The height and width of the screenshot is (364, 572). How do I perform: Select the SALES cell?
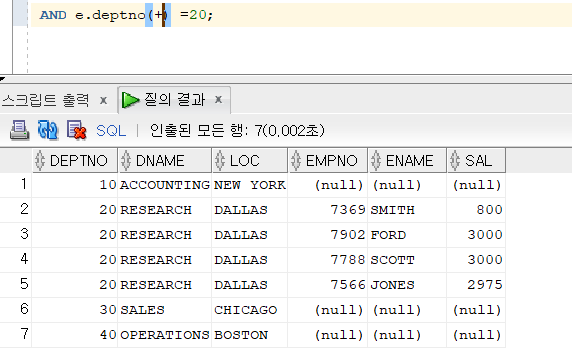pos(165,310)
